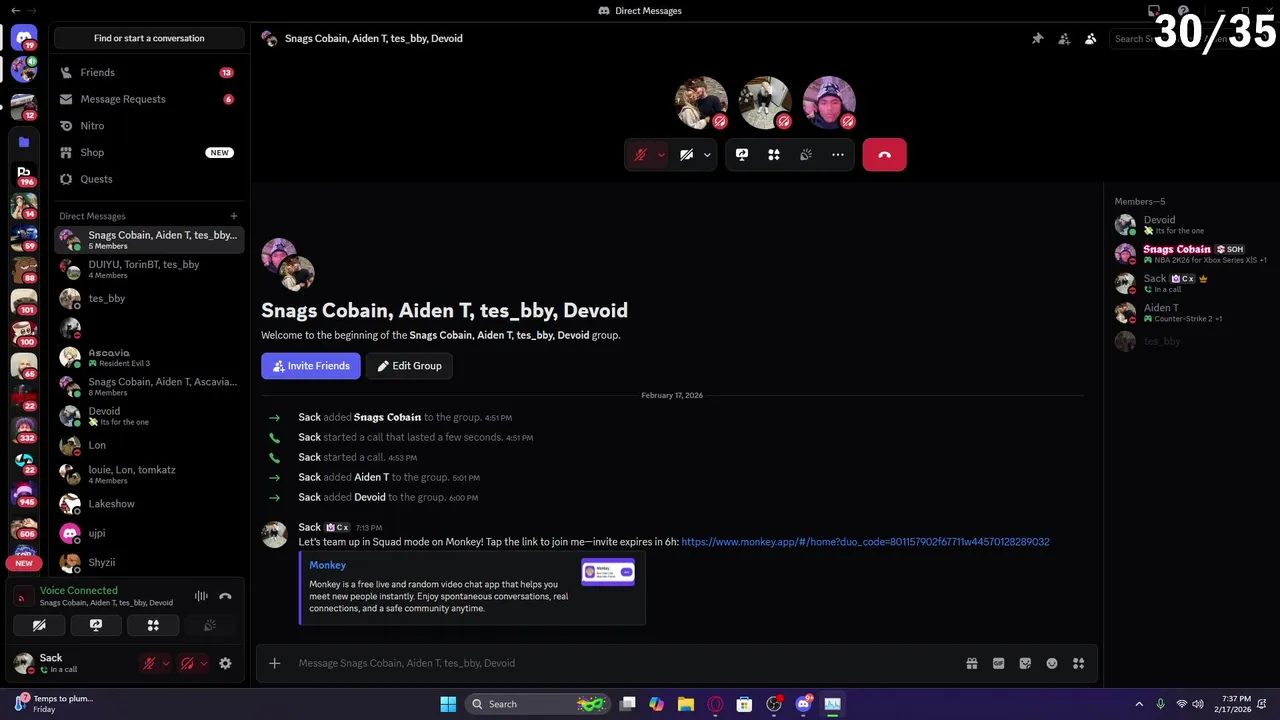Expand output device options beside deafen button

point(204,663)
